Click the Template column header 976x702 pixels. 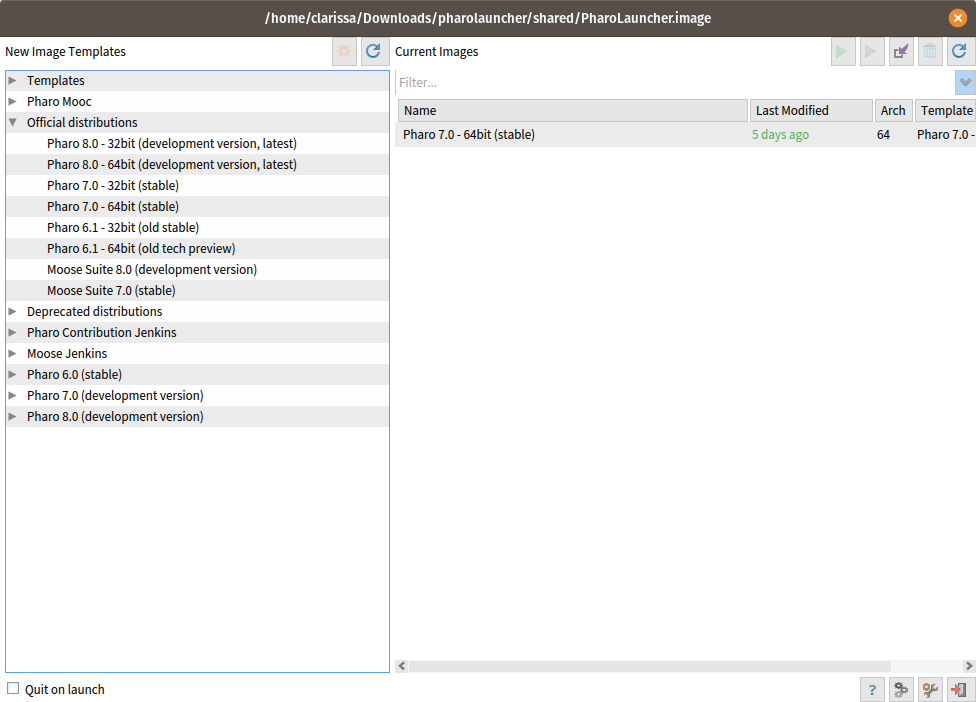pyautogui.click(x=946, y=111)
